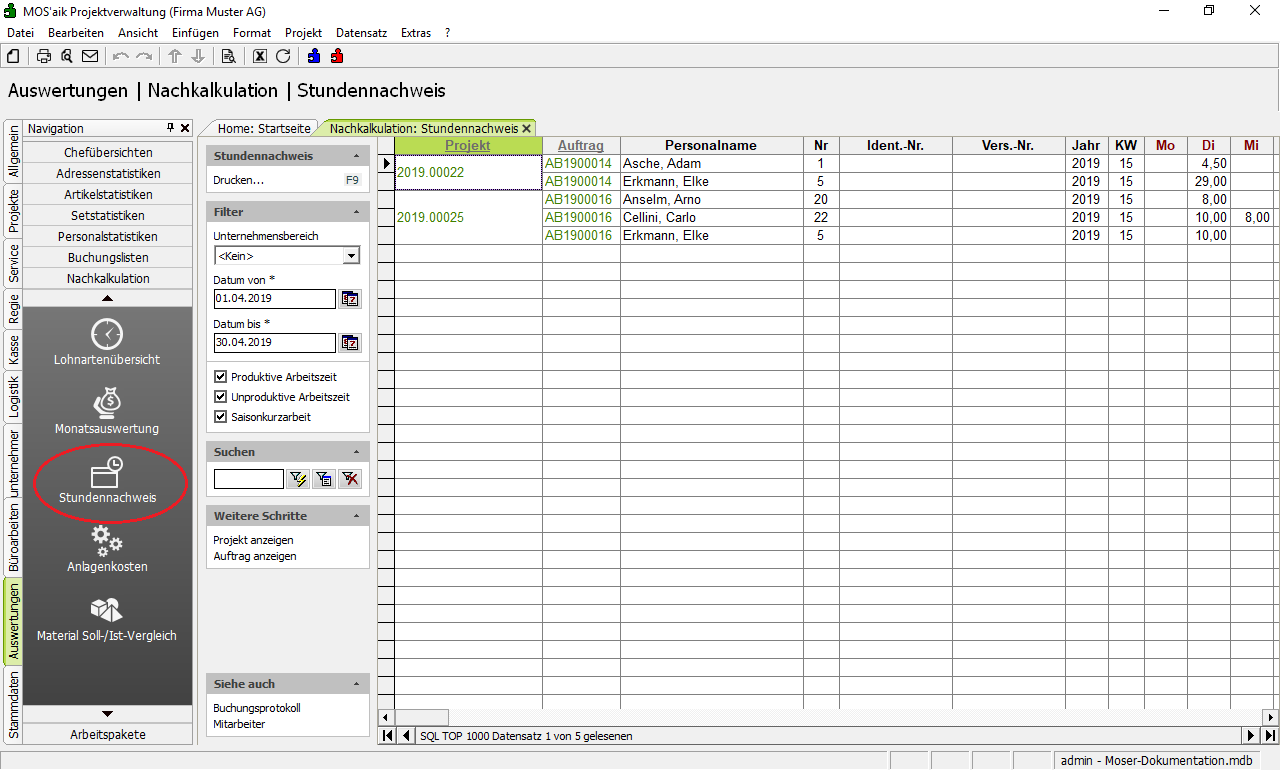Click the Buchungsprotokoll link
1280x770 pixels.
click(x=257, y=708)
